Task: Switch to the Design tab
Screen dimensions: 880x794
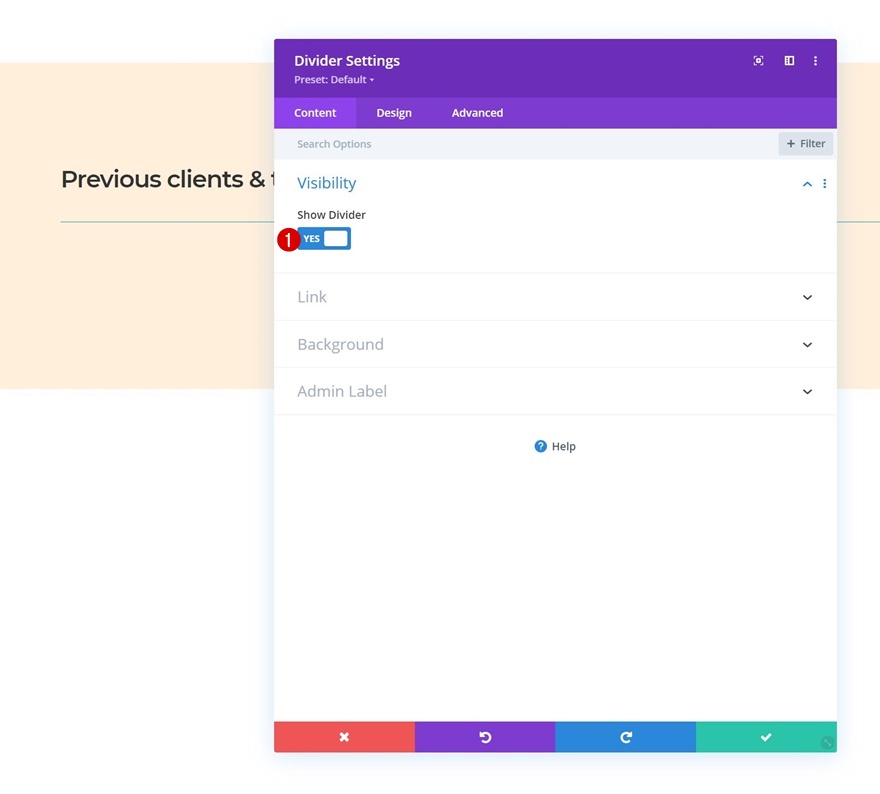Action: point(394,113)
